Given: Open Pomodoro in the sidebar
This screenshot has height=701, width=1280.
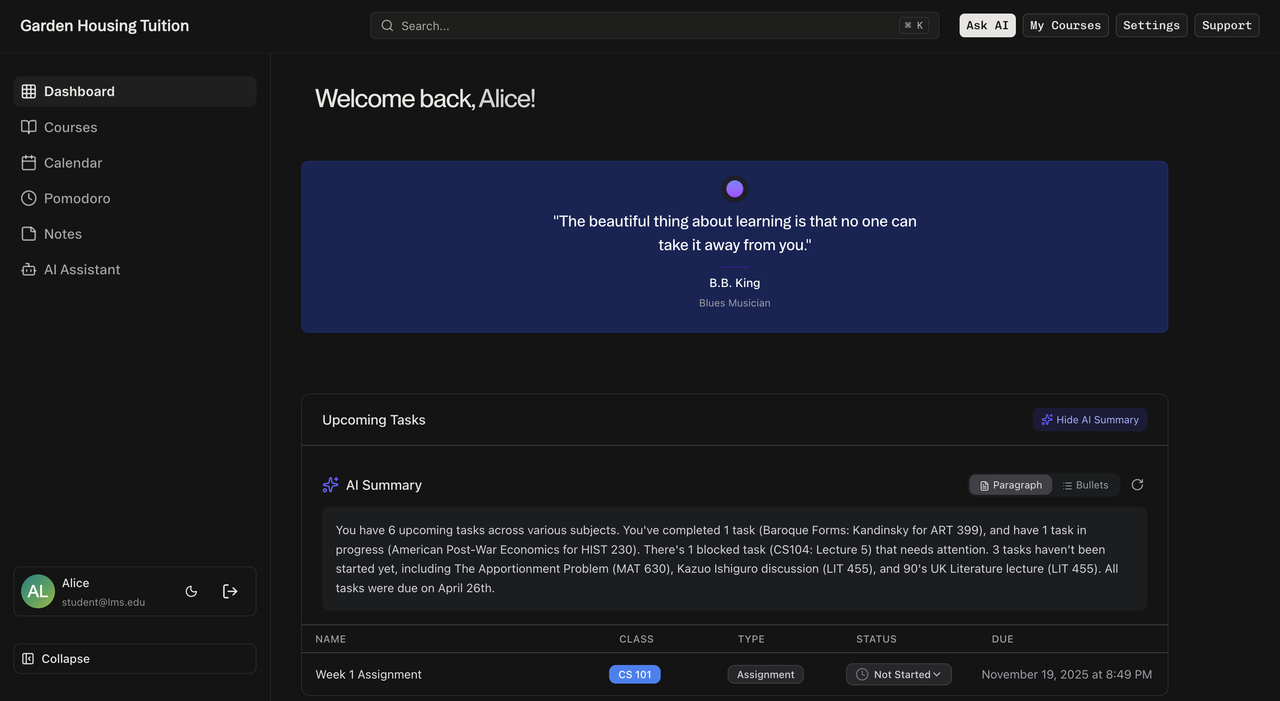Looking at the screenshot, I should coord(135,198).
